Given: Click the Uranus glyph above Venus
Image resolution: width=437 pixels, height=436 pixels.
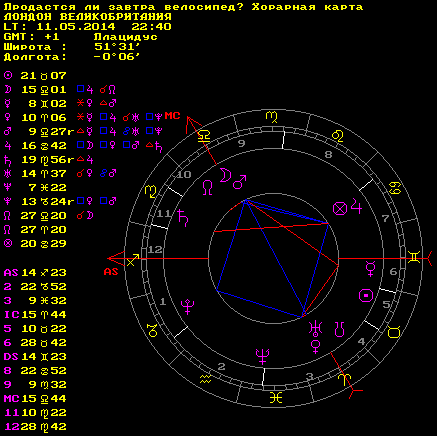Looking at the screenshot, I should (315, 328).
